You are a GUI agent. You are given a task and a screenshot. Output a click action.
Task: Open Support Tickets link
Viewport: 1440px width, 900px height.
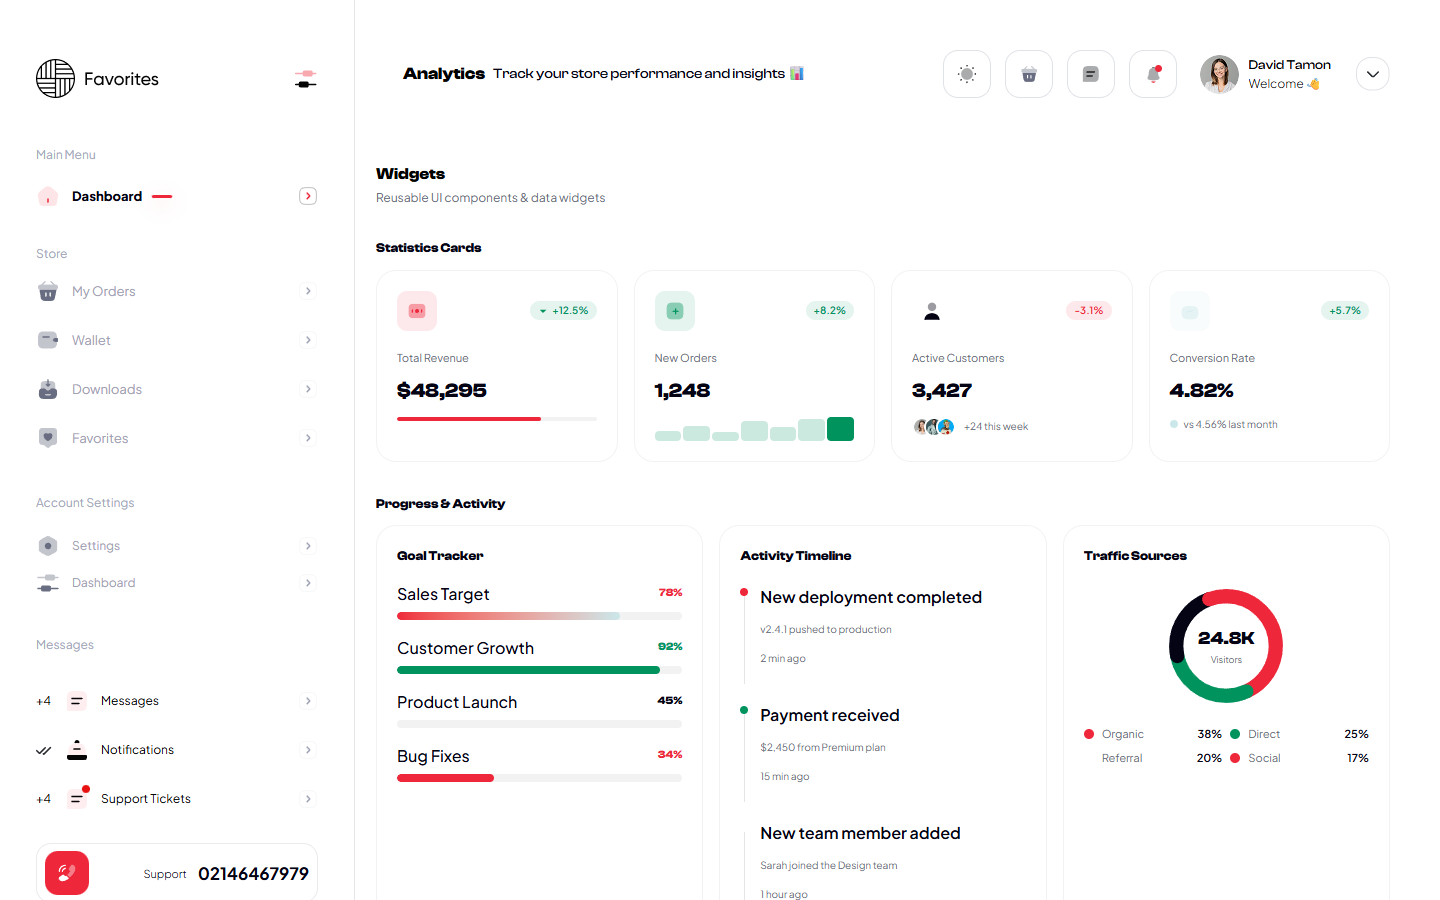coord(146,799)
